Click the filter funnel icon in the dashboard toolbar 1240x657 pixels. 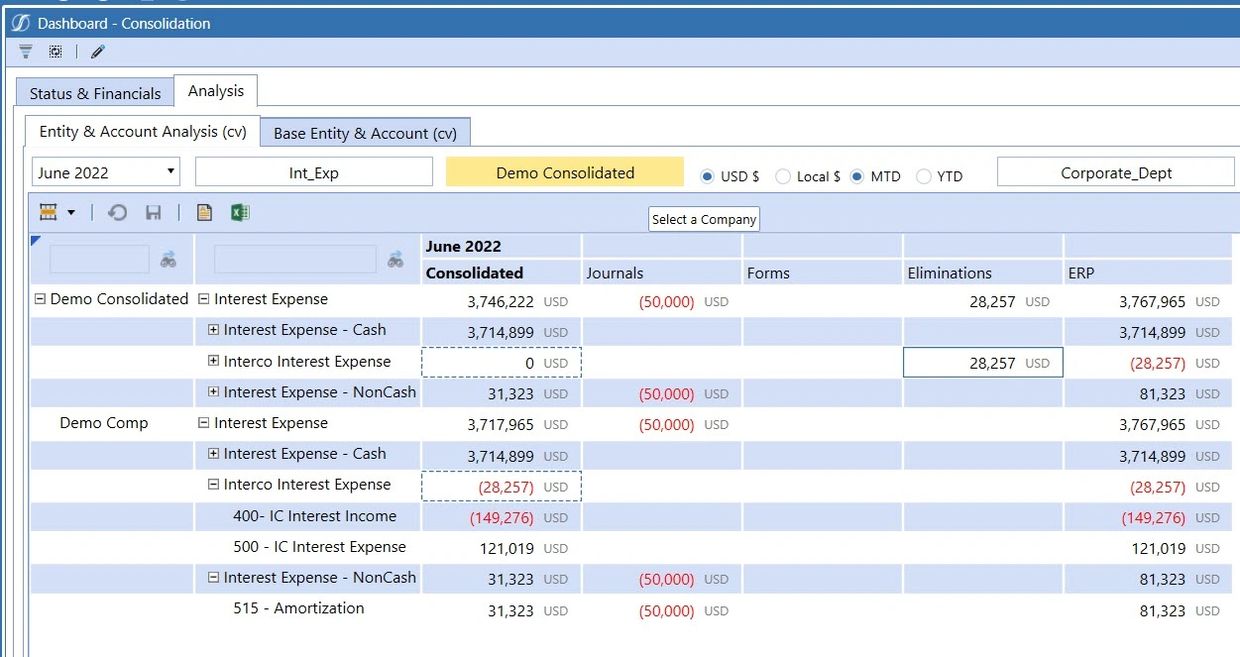pyautogui.click(x=26, y=52)
